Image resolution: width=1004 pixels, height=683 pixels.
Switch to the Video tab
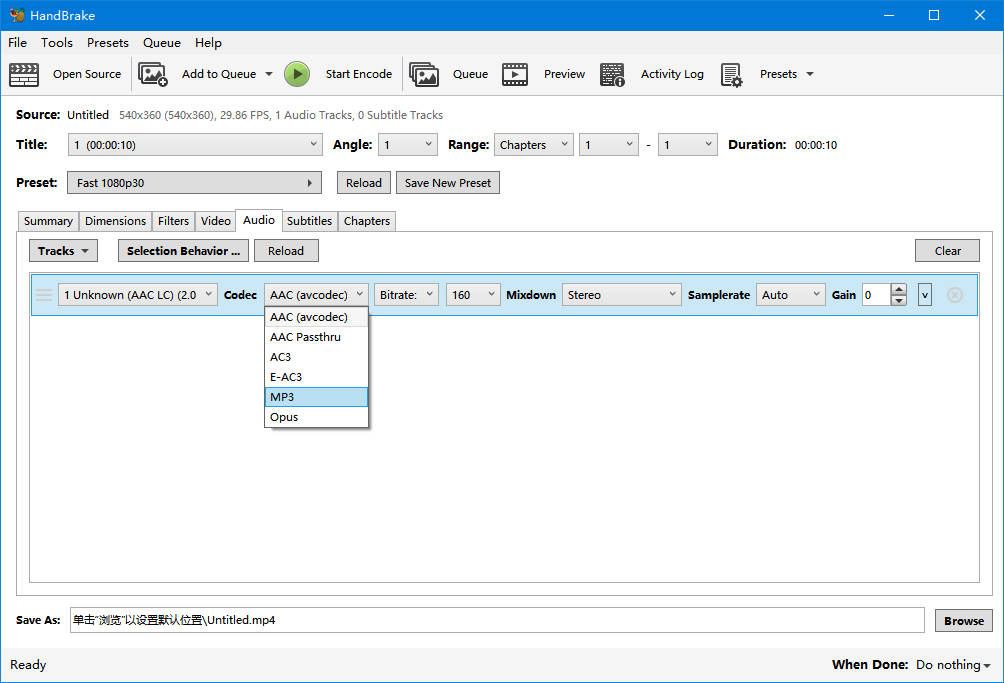coord(216,221)
